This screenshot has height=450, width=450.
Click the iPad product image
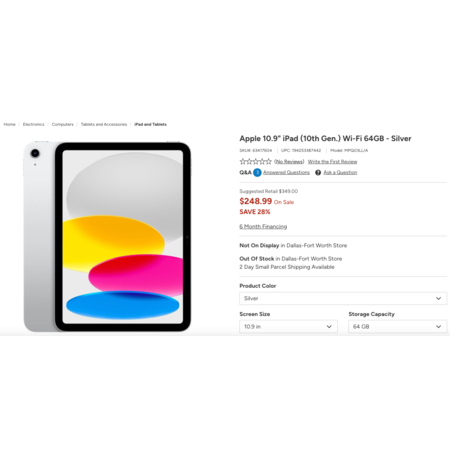(107, 237)
